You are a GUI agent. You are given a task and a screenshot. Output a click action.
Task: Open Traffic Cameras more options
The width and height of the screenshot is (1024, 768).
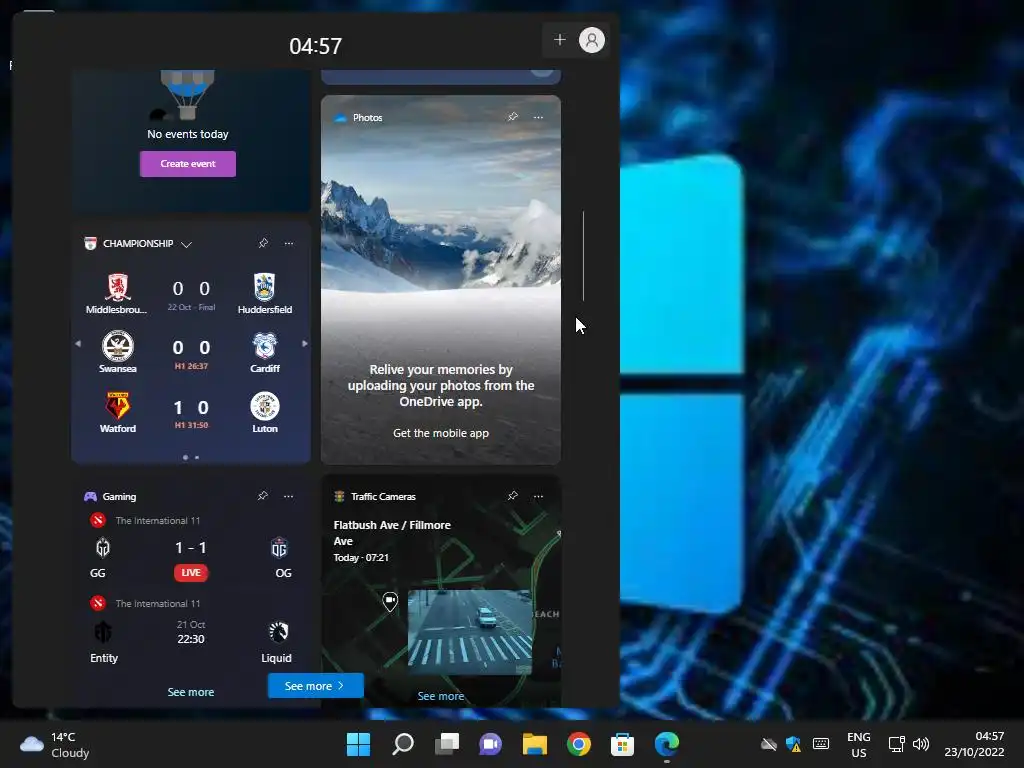(x=538, y=496)
